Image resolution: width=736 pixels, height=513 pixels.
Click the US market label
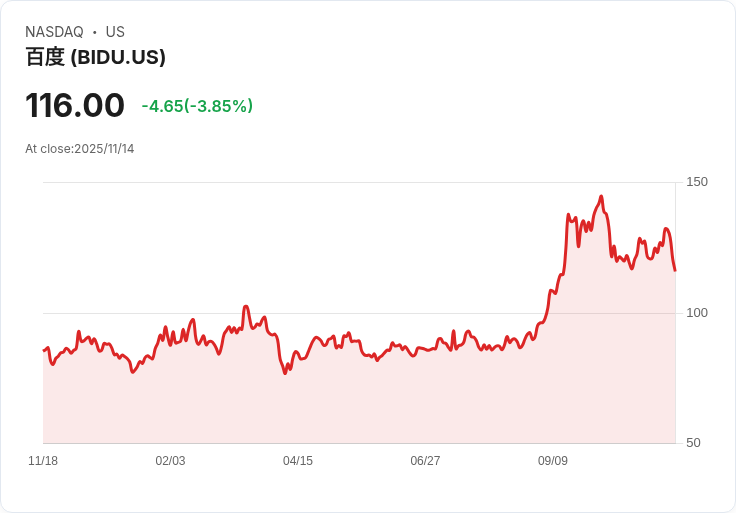pyautogui.click(x=115, y=32)
